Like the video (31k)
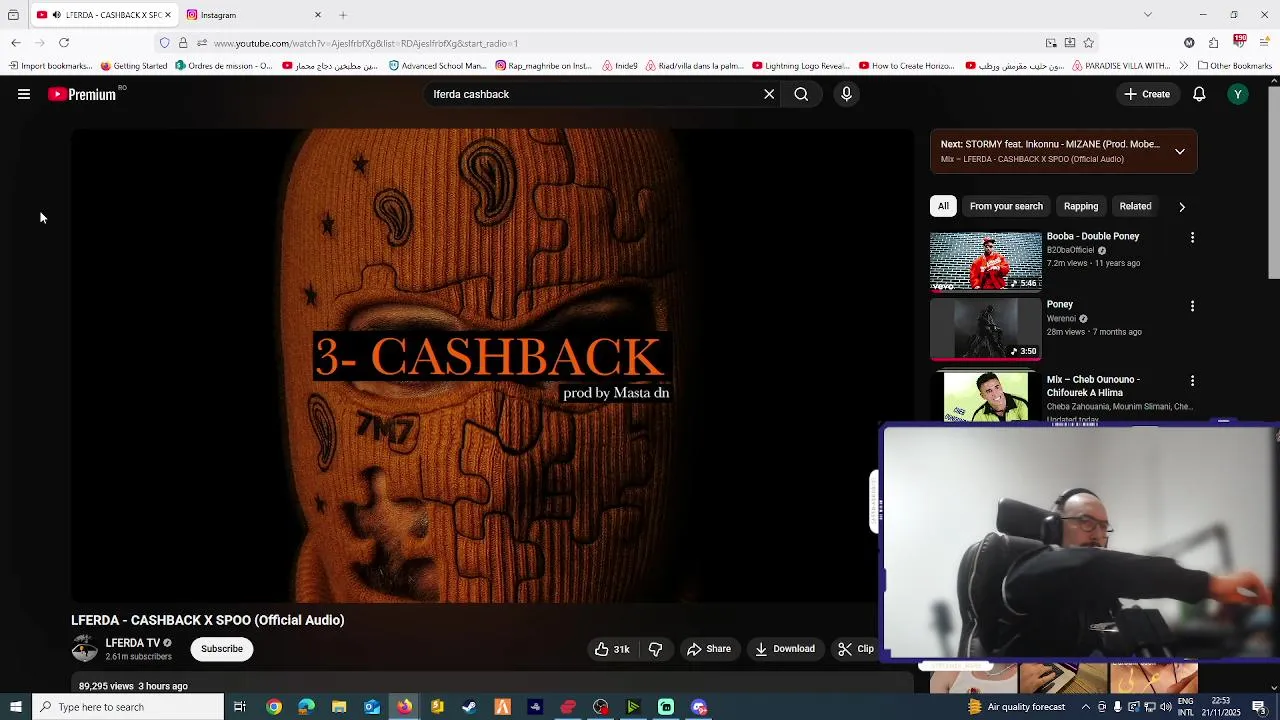Screen dimensions: 1280x720 pyautogui.click(x=612, y=649)
